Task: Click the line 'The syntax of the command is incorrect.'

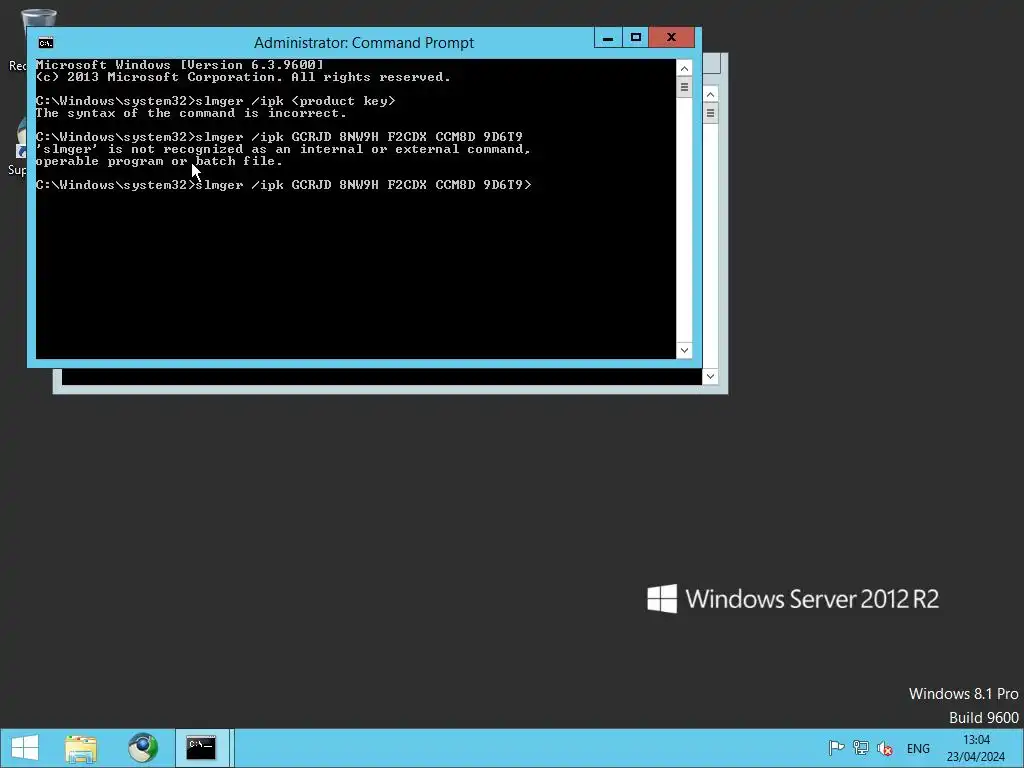Action: pos(191,113)
